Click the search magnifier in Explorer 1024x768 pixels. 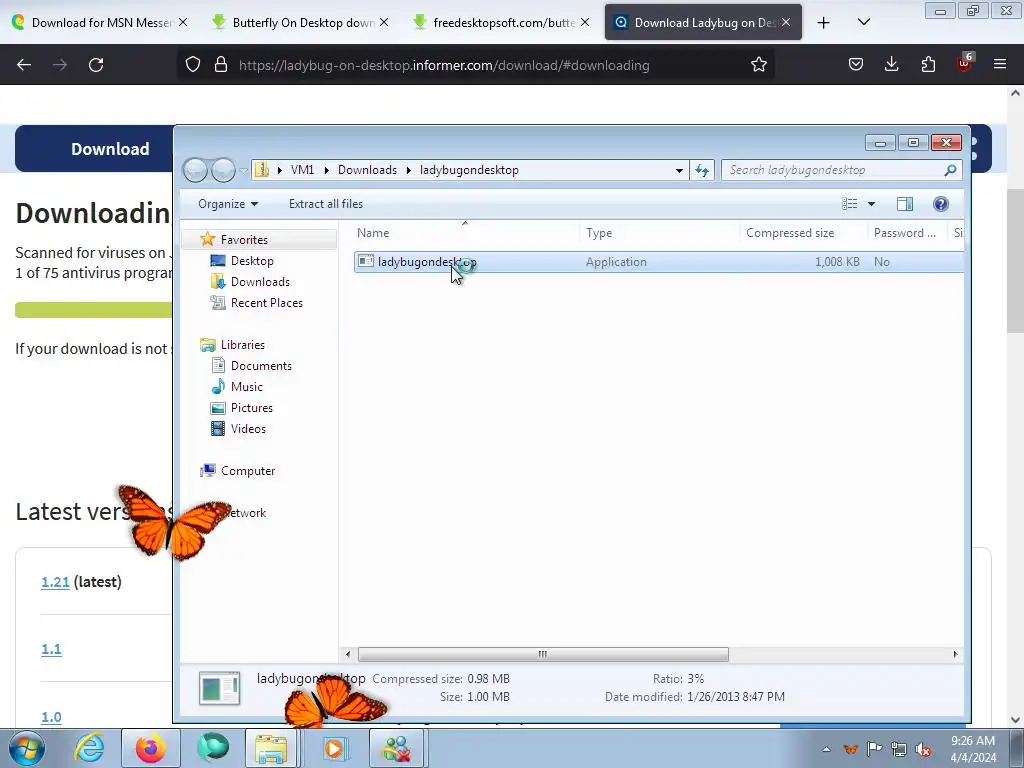[x=950, y=170]
